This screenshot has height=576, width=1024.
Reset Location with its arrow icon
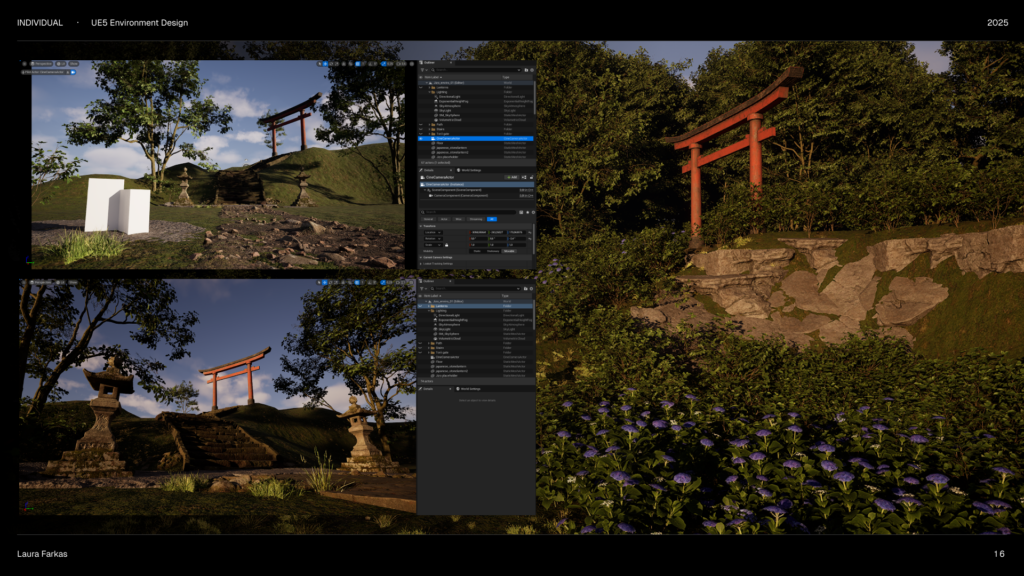pos(530,232)
